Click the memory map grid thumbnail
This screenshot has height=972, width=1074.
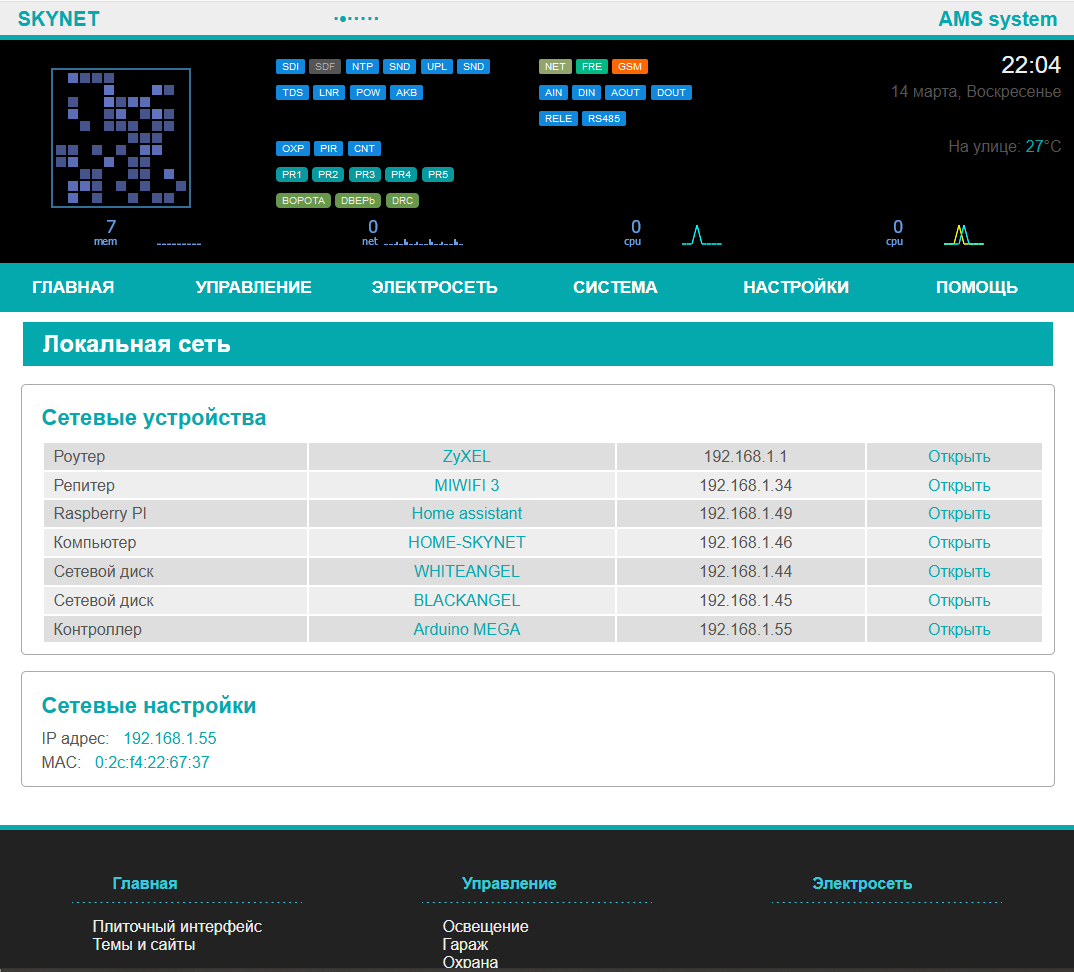[x=121, y=138]
